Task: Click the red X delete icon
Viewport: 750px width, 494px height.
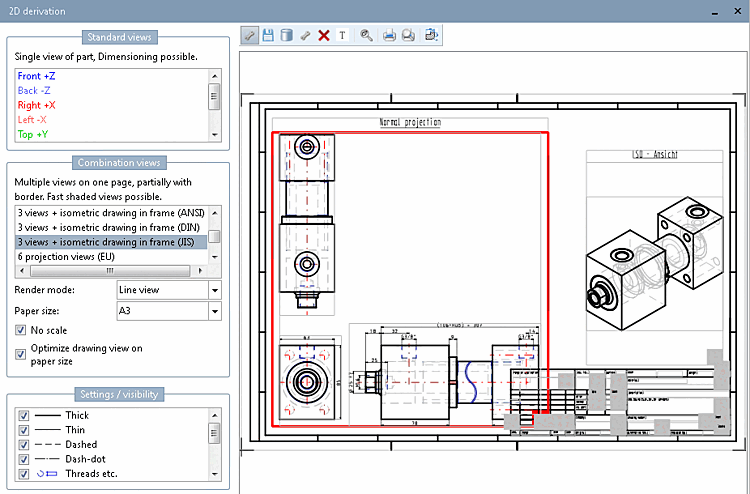Action: tap(323, 35)
